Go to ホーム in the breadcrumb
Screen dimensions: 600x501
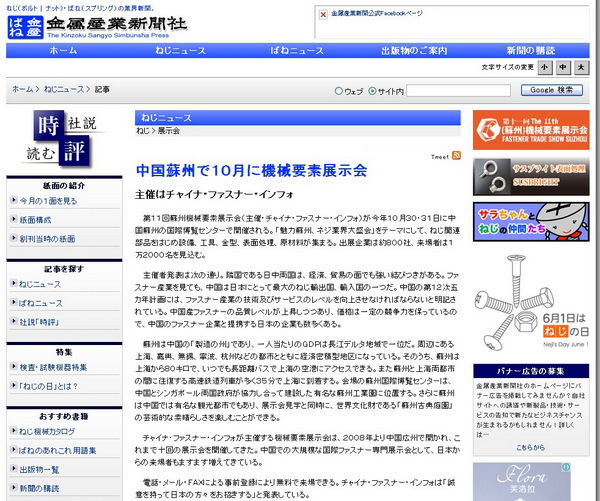coord(22,89)
